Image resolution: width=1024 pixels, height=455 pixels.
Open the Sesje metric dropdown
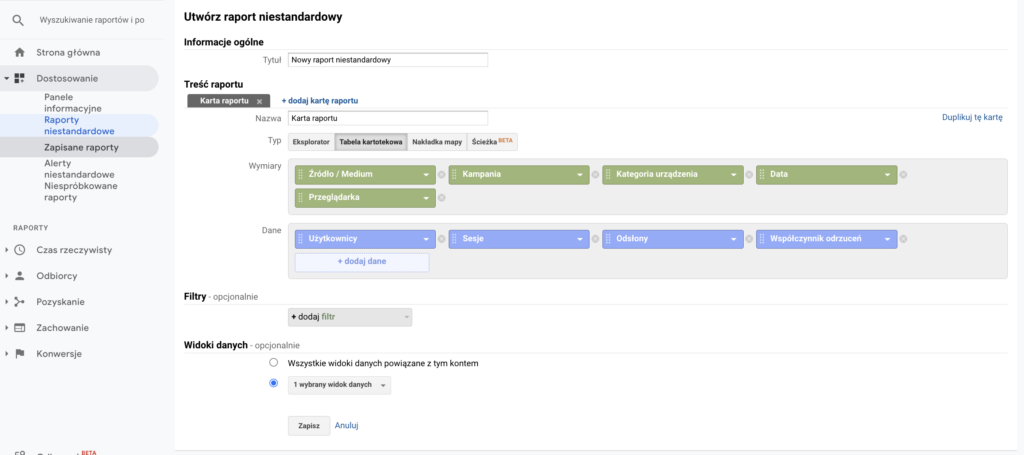pos(581,239)
